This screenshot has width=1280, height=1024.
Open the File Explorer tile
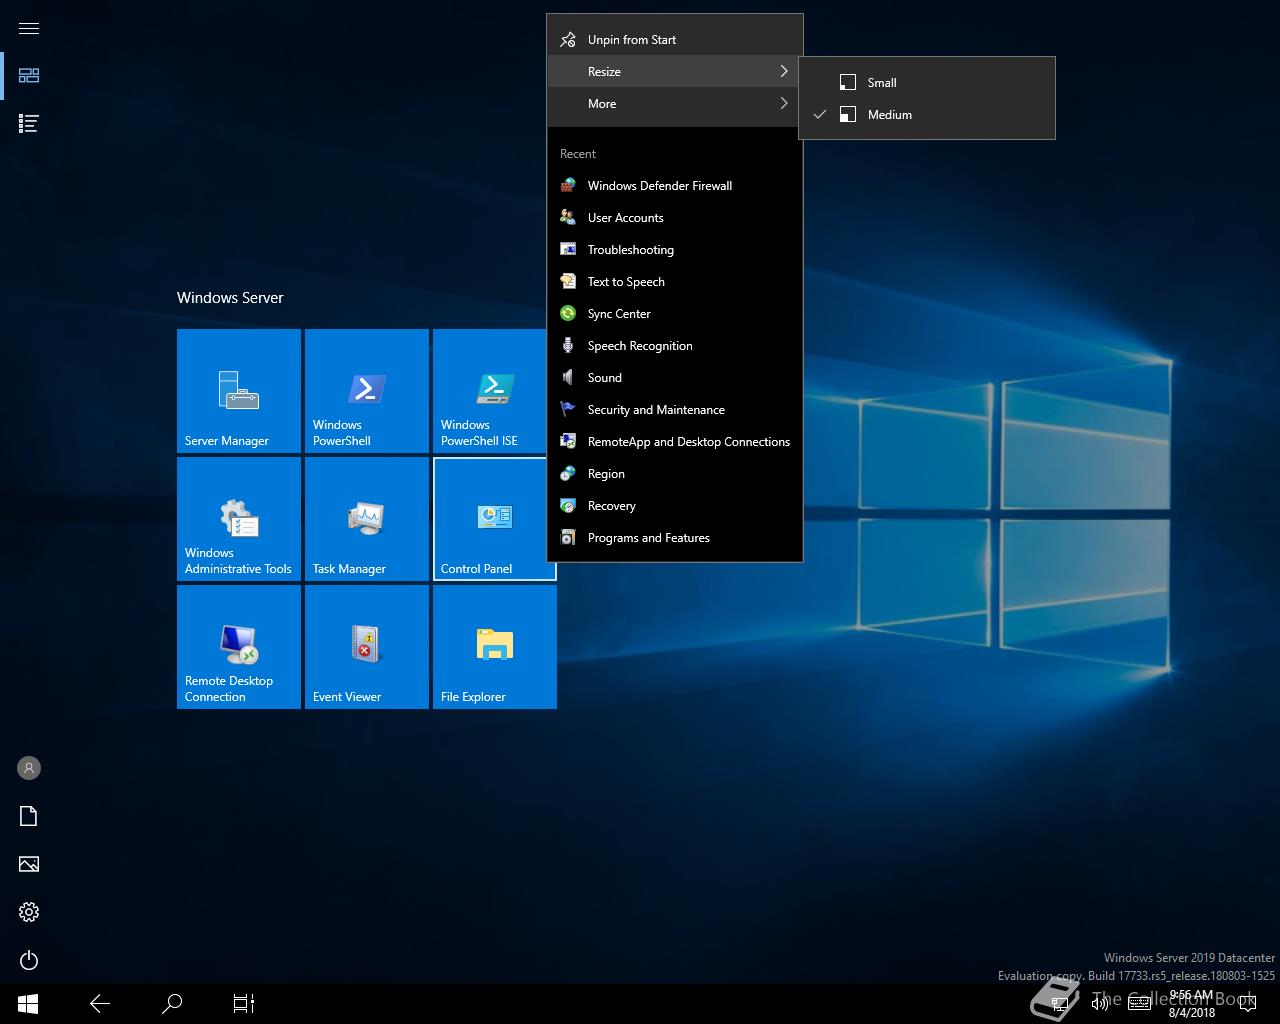495,647
